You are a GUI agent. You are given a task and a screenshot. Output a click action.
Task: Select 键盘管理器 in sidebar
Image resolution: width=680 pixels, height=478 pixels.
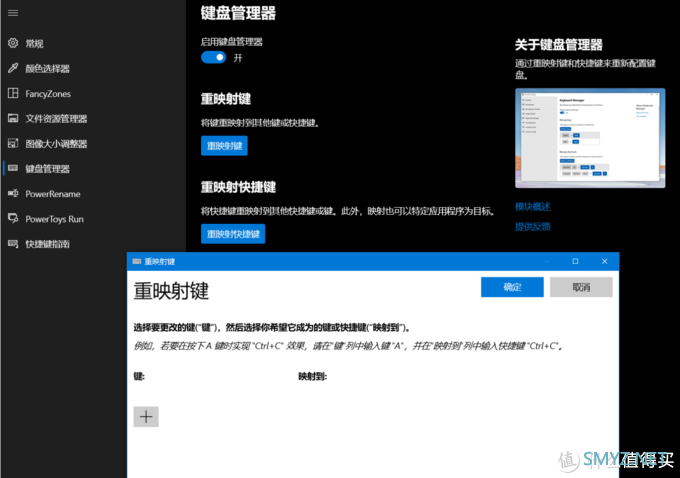(47, 169)
